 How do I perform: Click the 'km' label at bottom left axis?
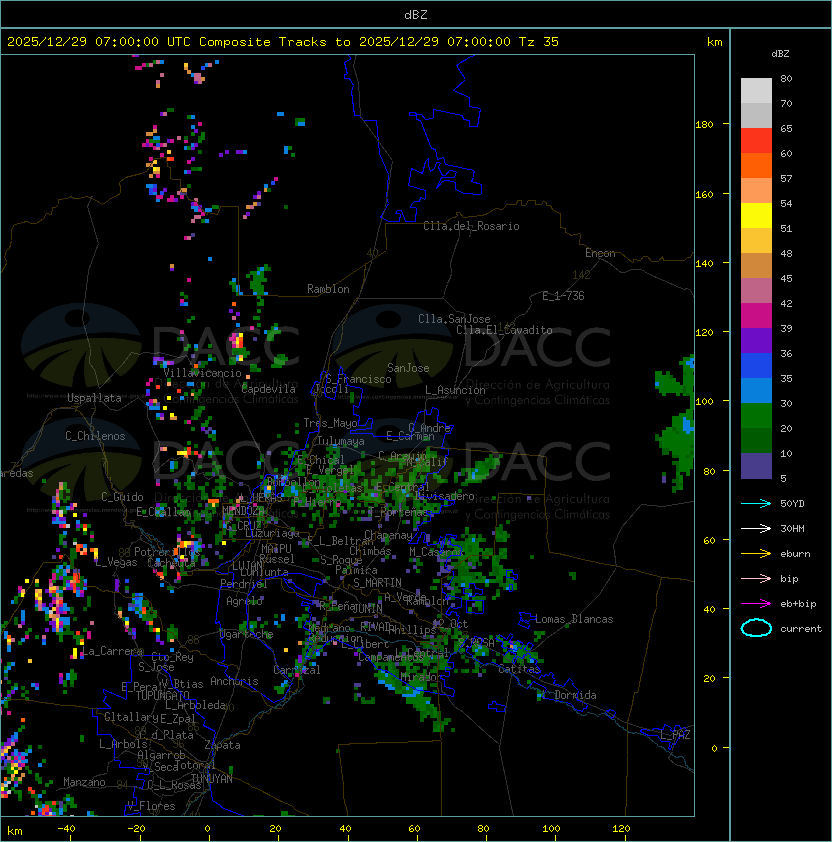pos(15,831)
